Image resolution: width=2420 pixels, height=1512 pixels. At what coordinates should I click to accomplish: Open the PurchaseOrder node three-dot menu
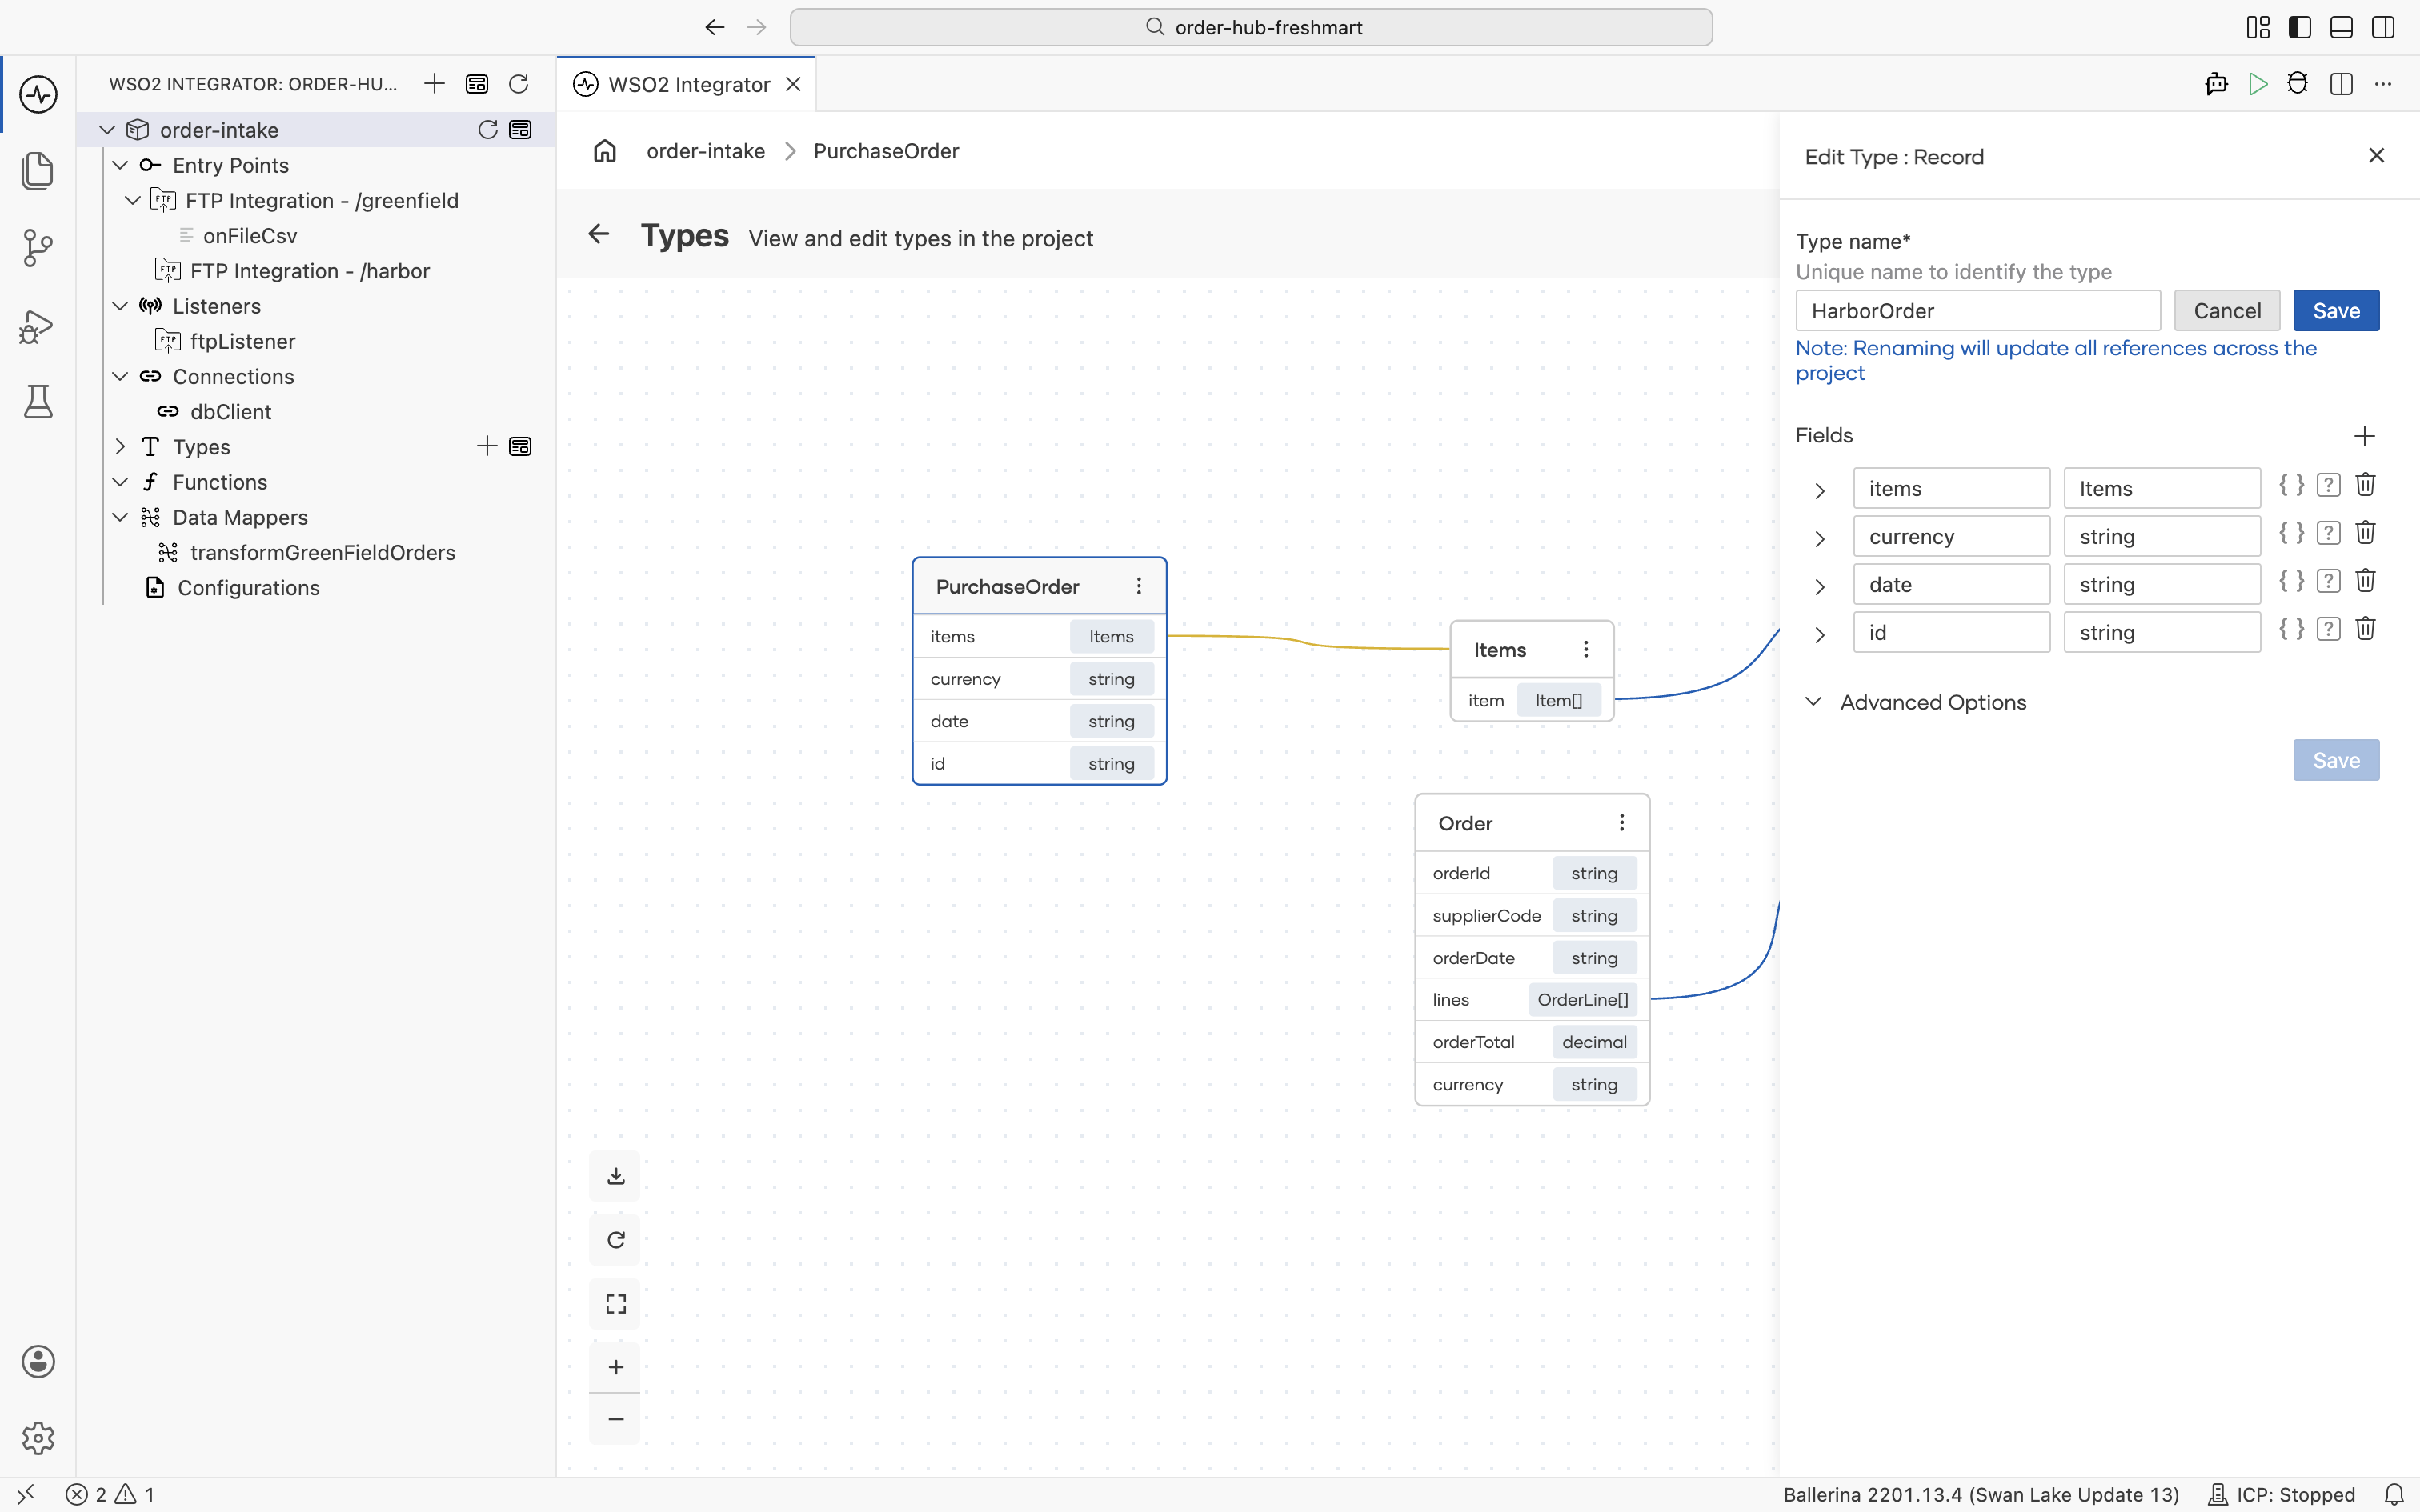pos(1139,586)
